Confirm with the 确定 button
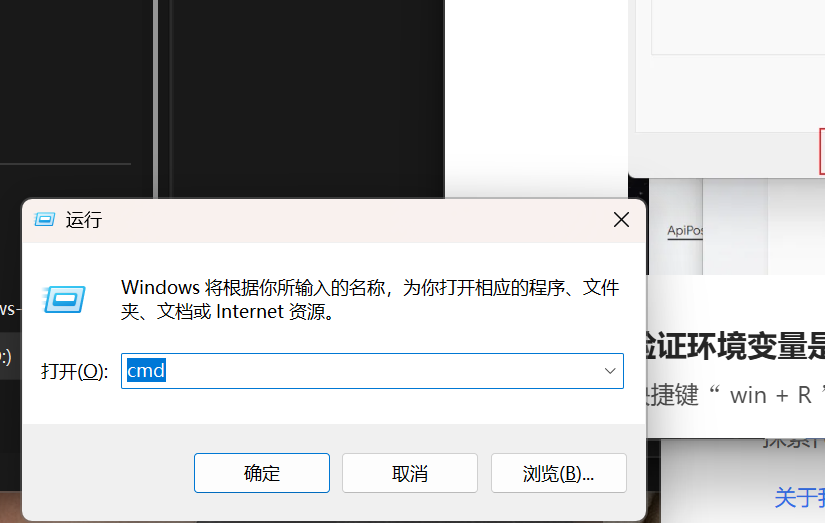Screen dimensions: 825x523 pyautogui.click(x=261, y=473)
